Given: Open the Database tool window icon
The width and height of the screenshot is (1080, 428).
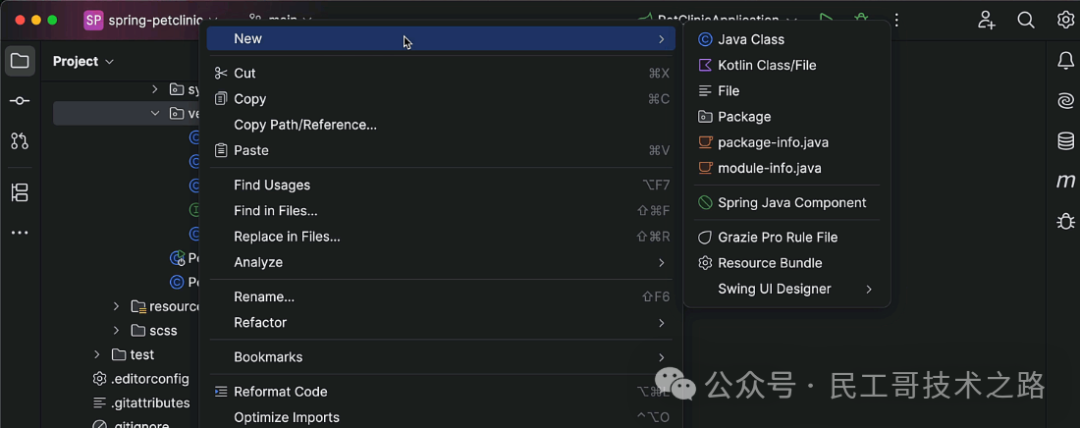Looking at the screenshot, I should point(1066,141).
